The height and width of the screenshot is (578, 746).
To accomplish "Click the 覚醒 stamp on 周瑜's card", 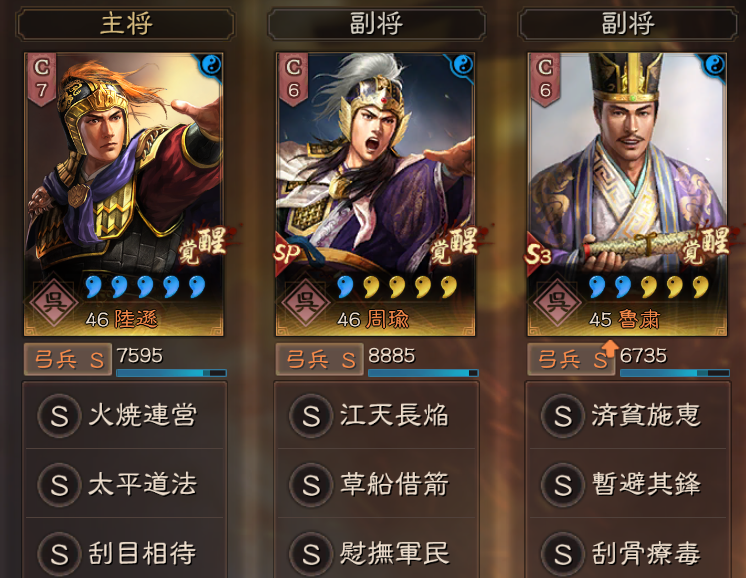I will [454, 245].
